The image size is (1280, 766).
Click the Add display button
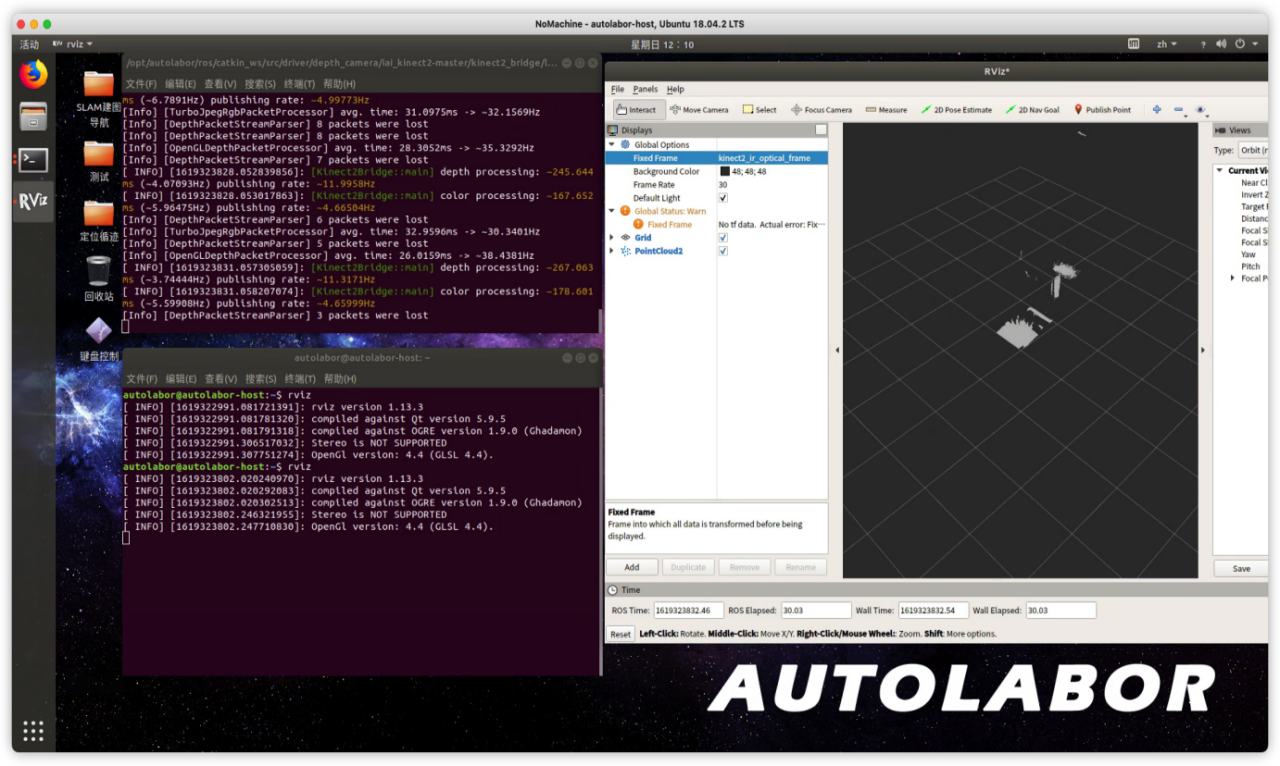tap(632, 567)
